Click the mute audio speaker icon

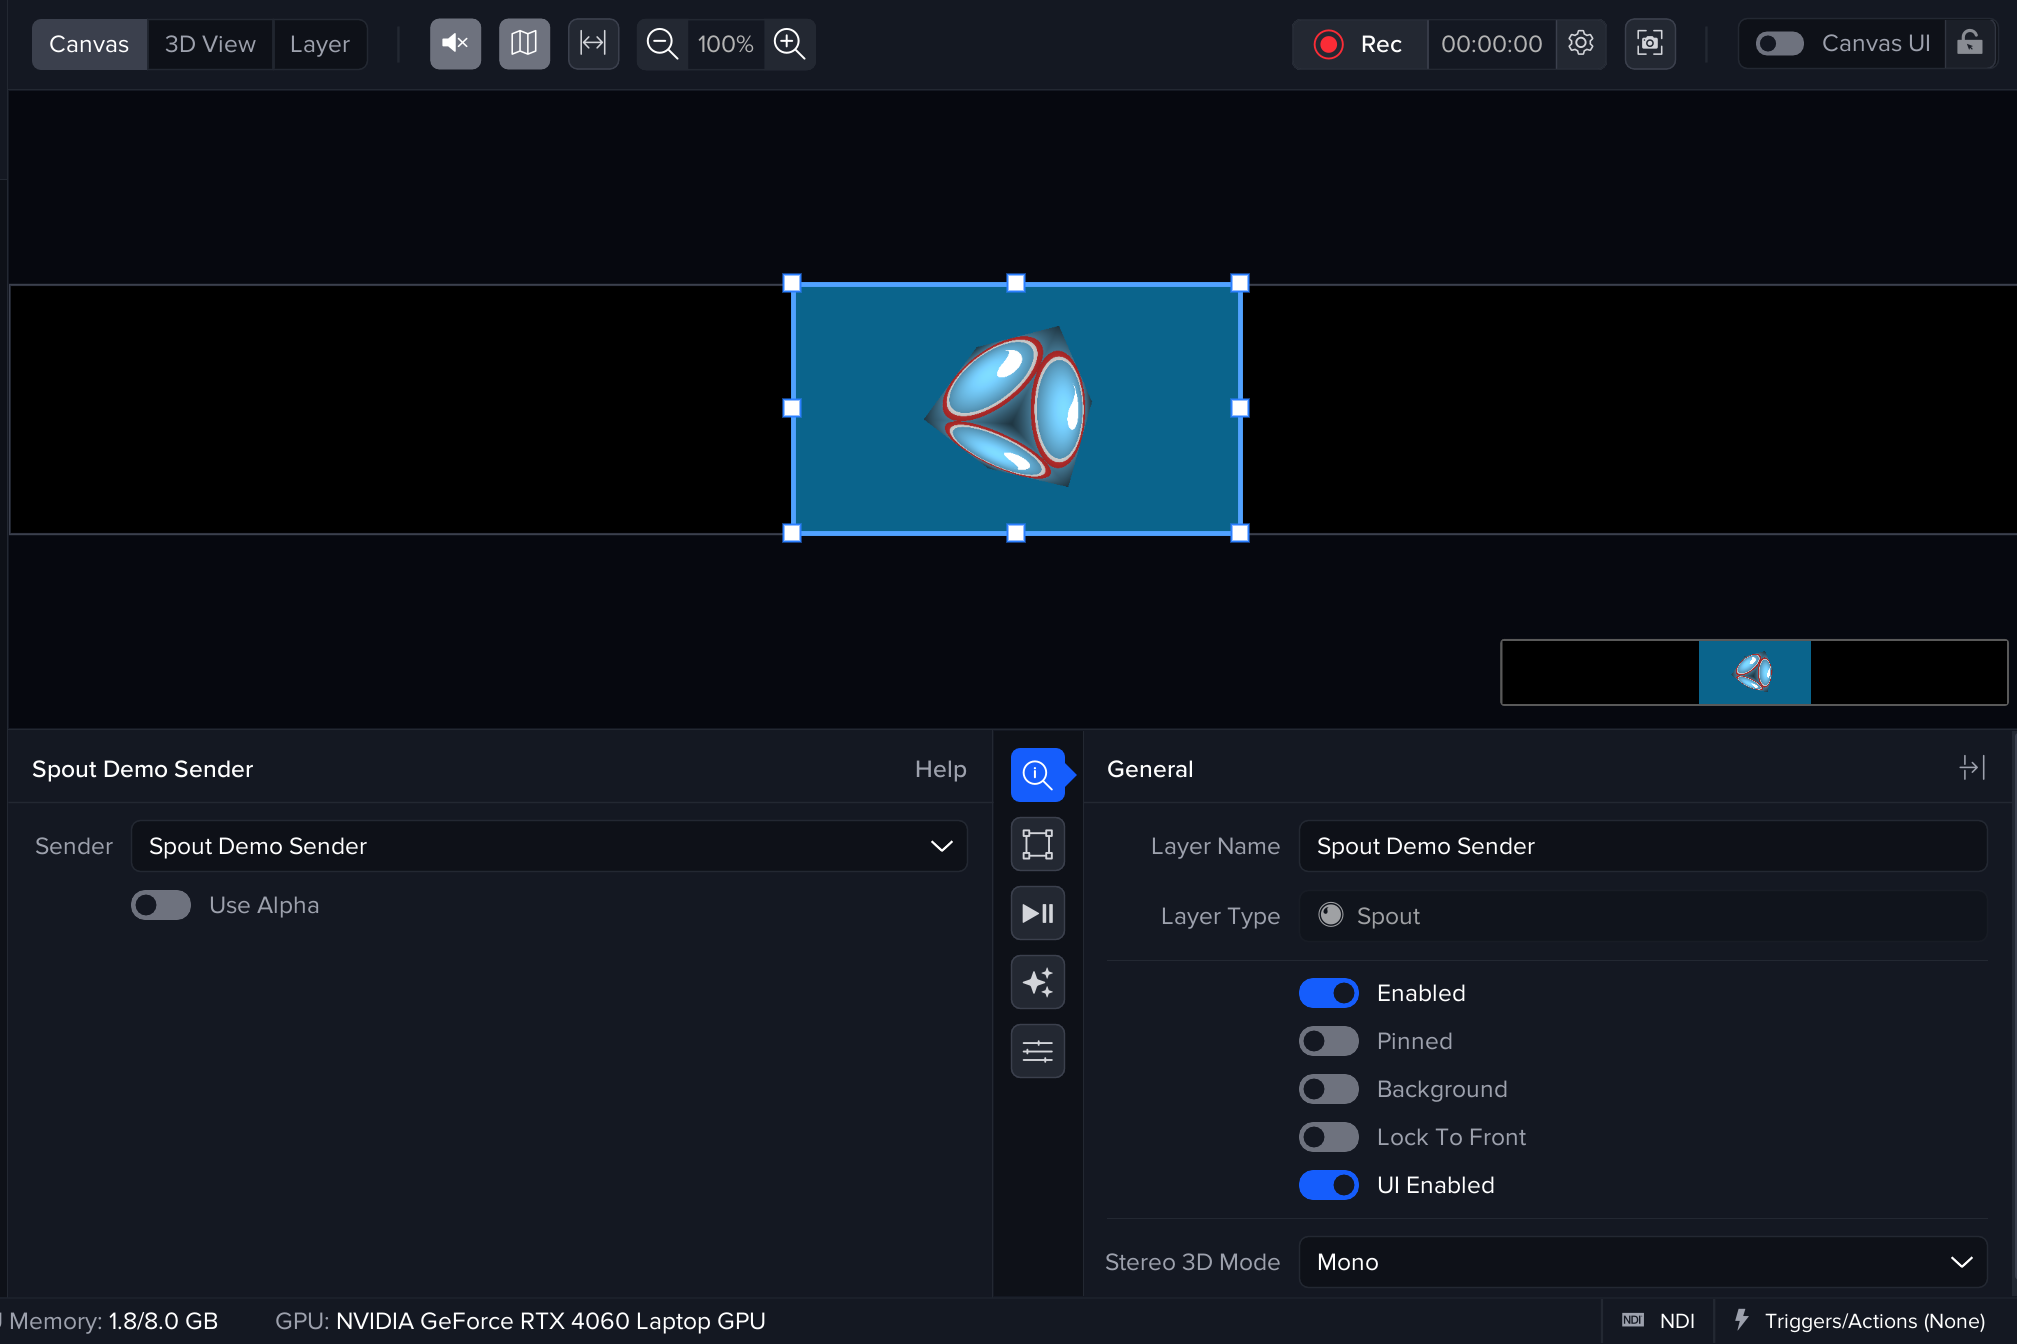tap(455, 44)
